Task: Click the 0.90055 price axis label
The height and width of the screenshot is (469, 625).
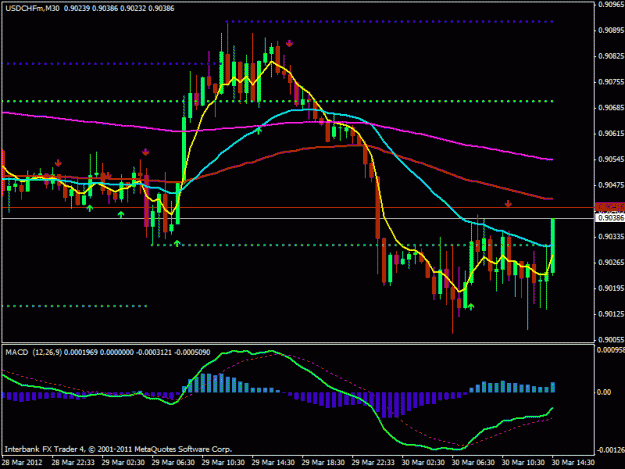Action: tap(611, 340)
